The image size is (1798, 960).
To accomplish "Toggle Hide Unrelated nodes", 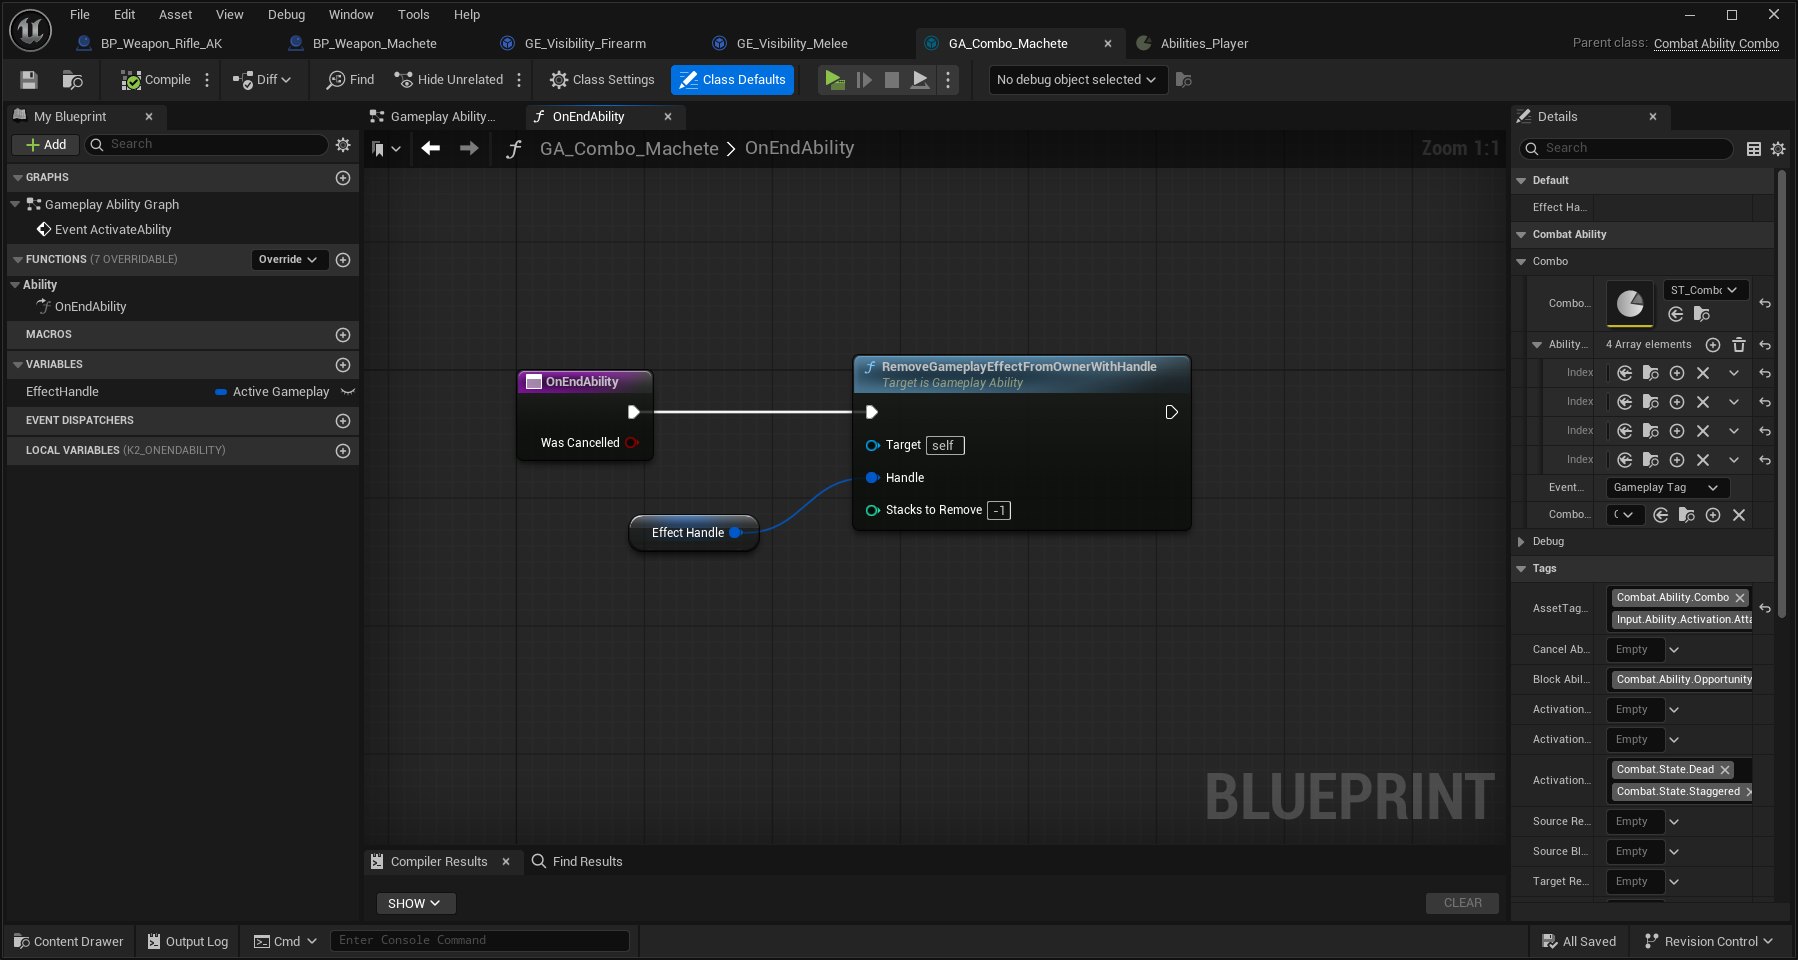I will [x=449, y=80].
